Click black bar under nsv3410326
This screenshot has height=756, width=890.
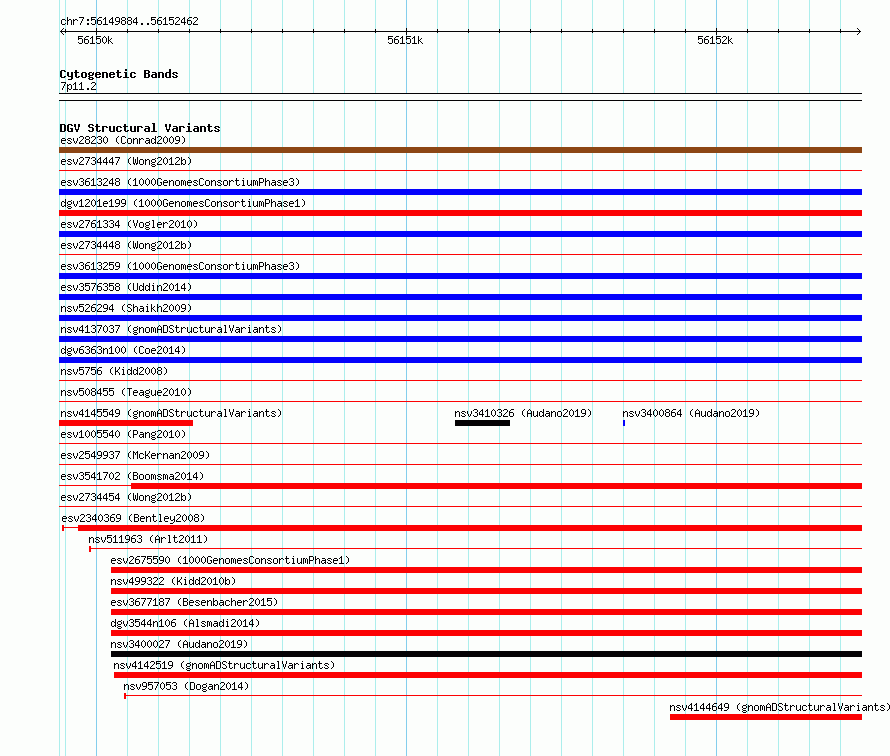[x=482, y=423]
